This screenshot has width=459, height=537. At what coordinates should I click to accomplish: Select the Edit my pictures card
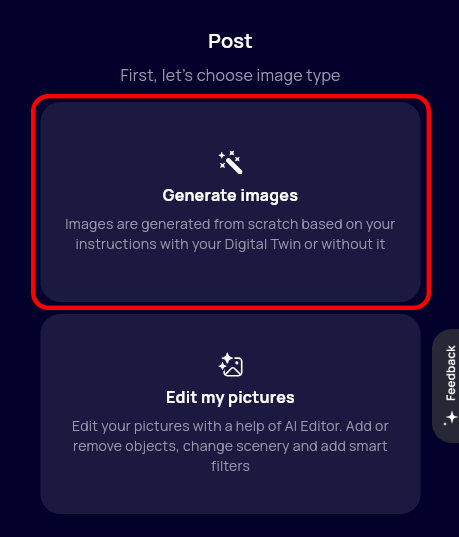click(230, 414)
